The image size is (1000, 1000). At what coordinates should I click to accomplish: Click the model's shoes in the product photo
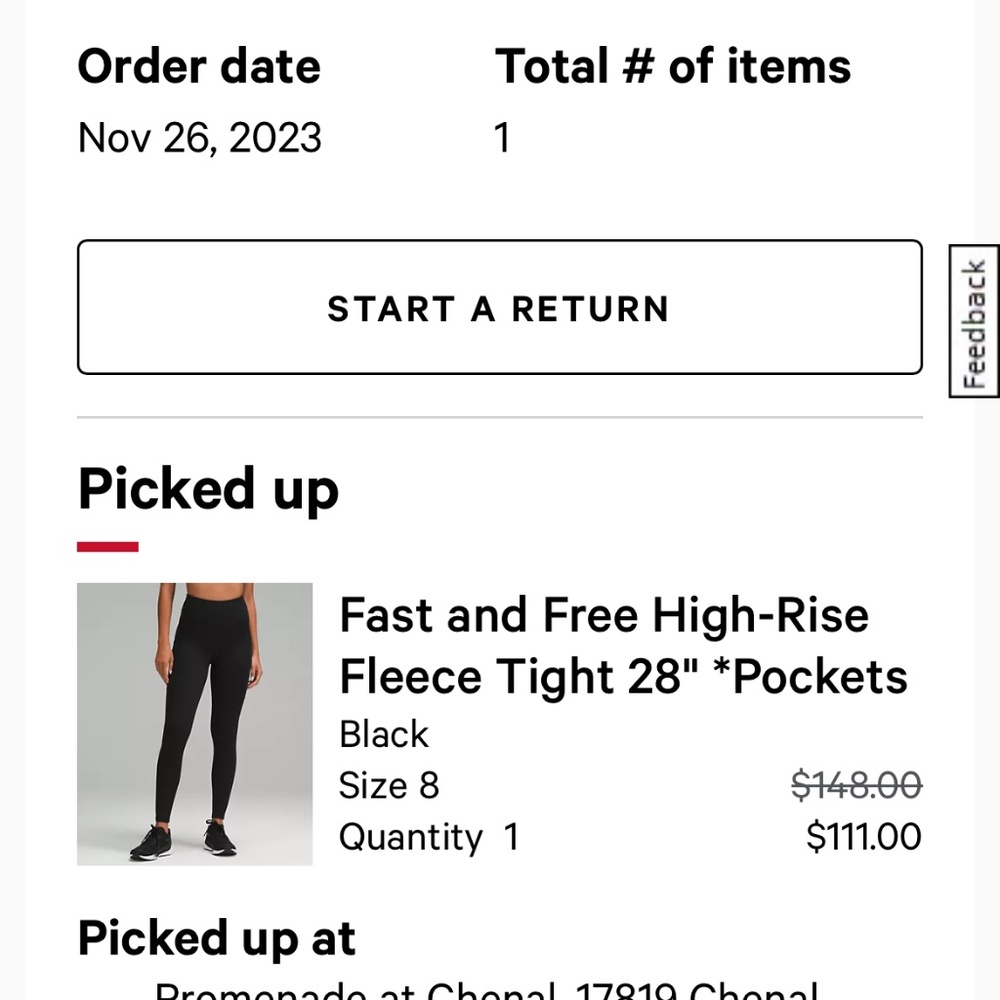pos(185,845)
